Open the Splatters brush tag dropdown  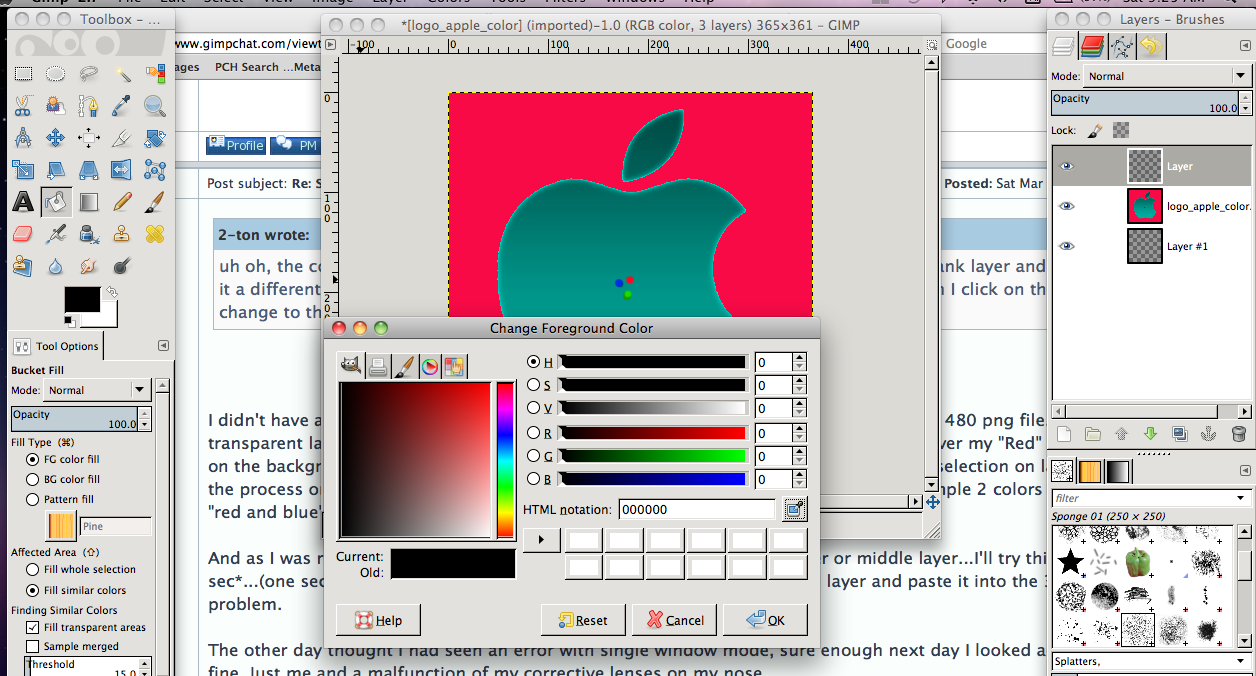[x=1150, y=661]
